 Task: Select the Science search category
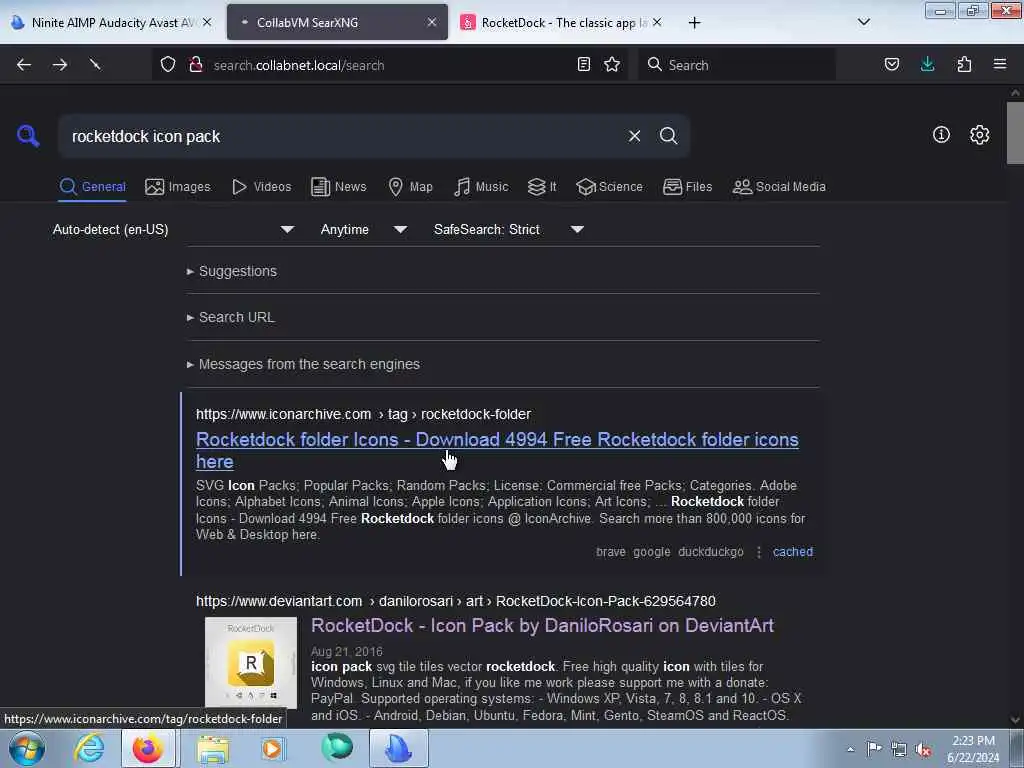coord(609,187)
